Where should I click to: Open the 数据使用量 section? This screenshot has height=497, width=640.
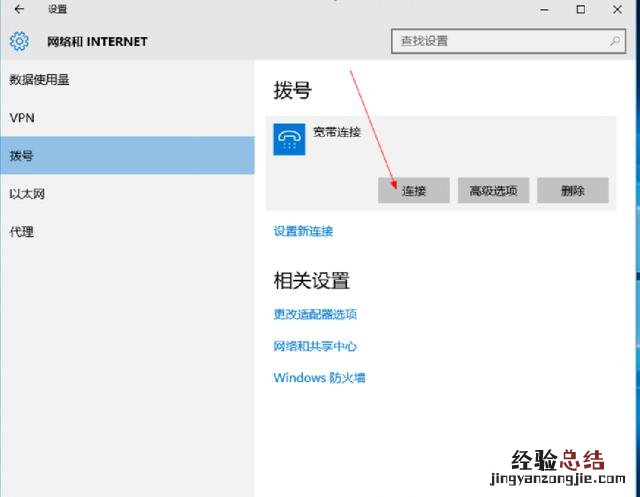[x=40, y=80]
